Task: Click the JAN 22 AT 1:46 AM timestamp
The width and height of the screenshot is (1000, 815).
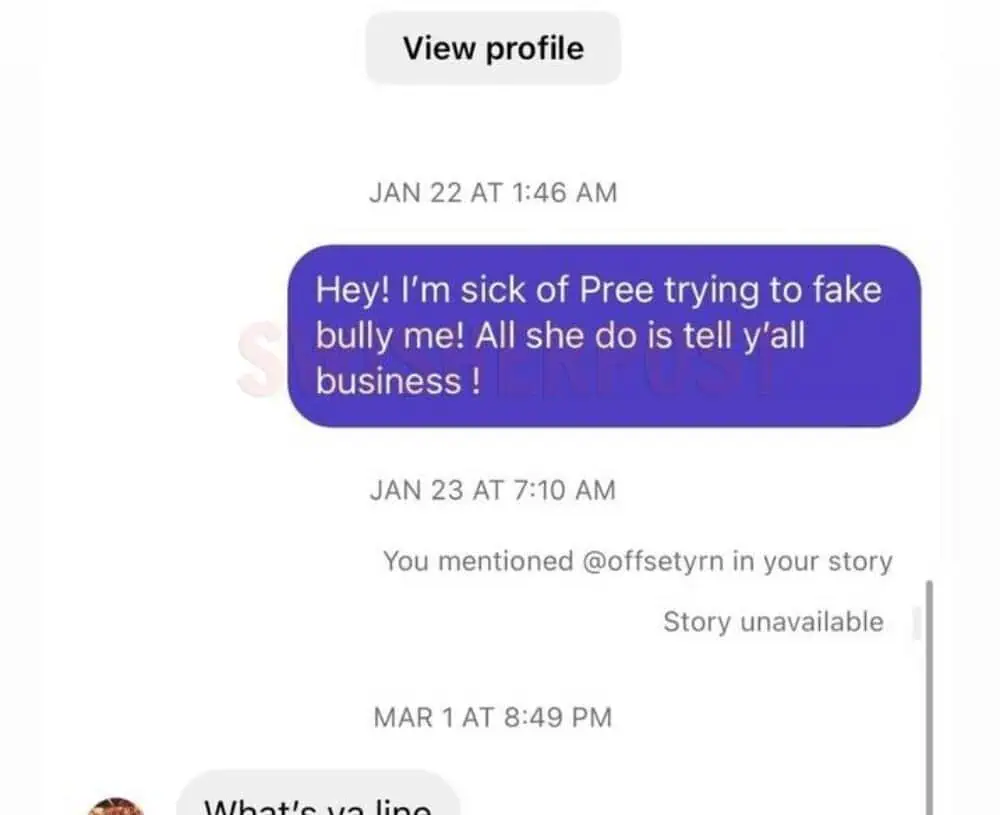Action: click(492, 193)
